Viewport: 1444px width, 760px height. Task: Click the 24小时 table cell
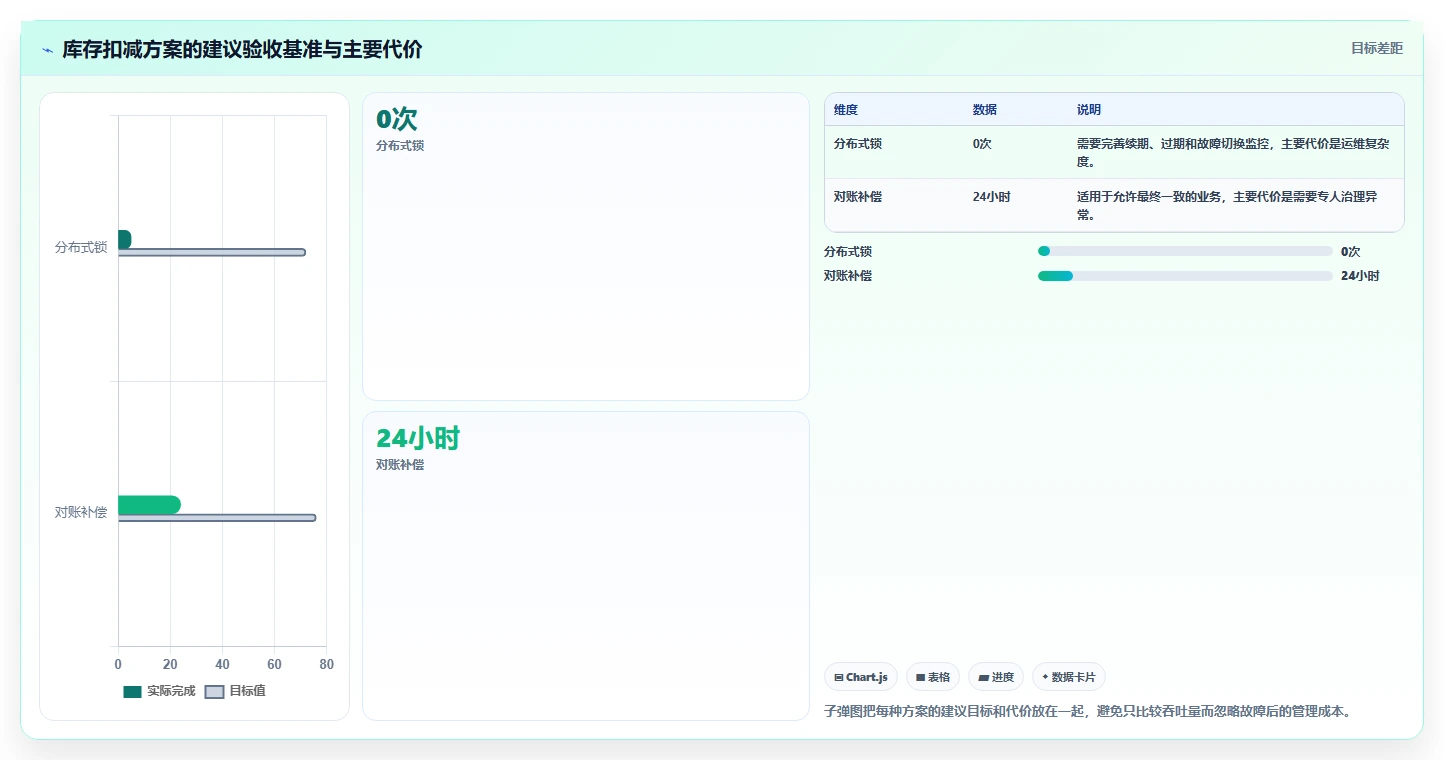pyautogui.click(x=992, y=197)
